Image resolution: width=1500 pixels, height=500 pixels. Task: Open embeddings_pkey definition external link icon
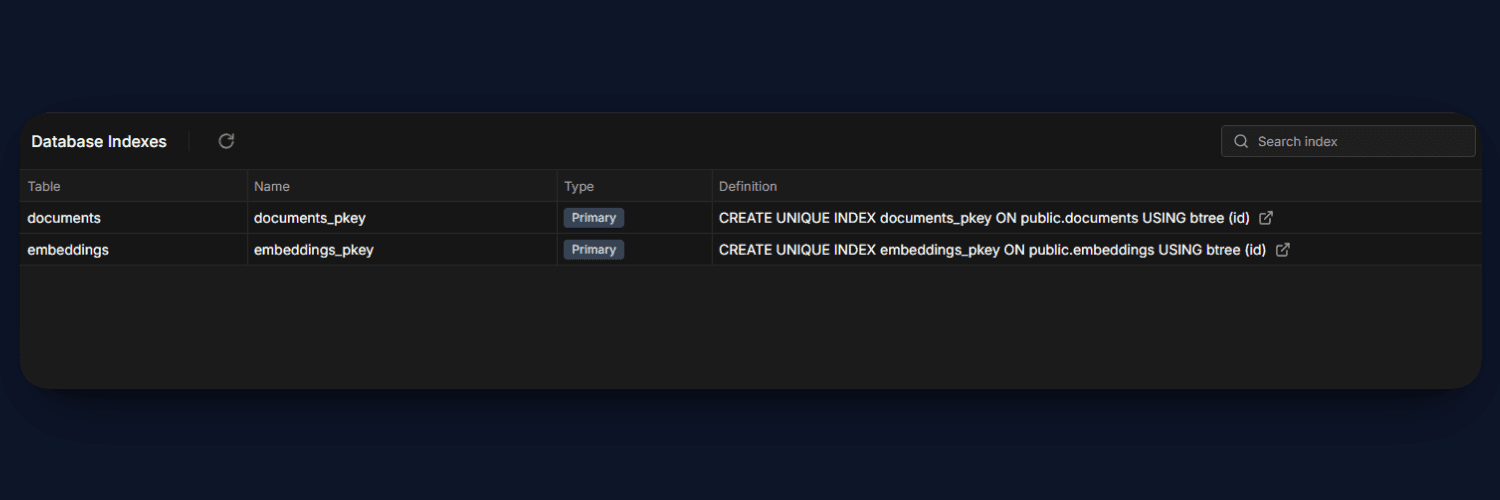(1283, 250)
